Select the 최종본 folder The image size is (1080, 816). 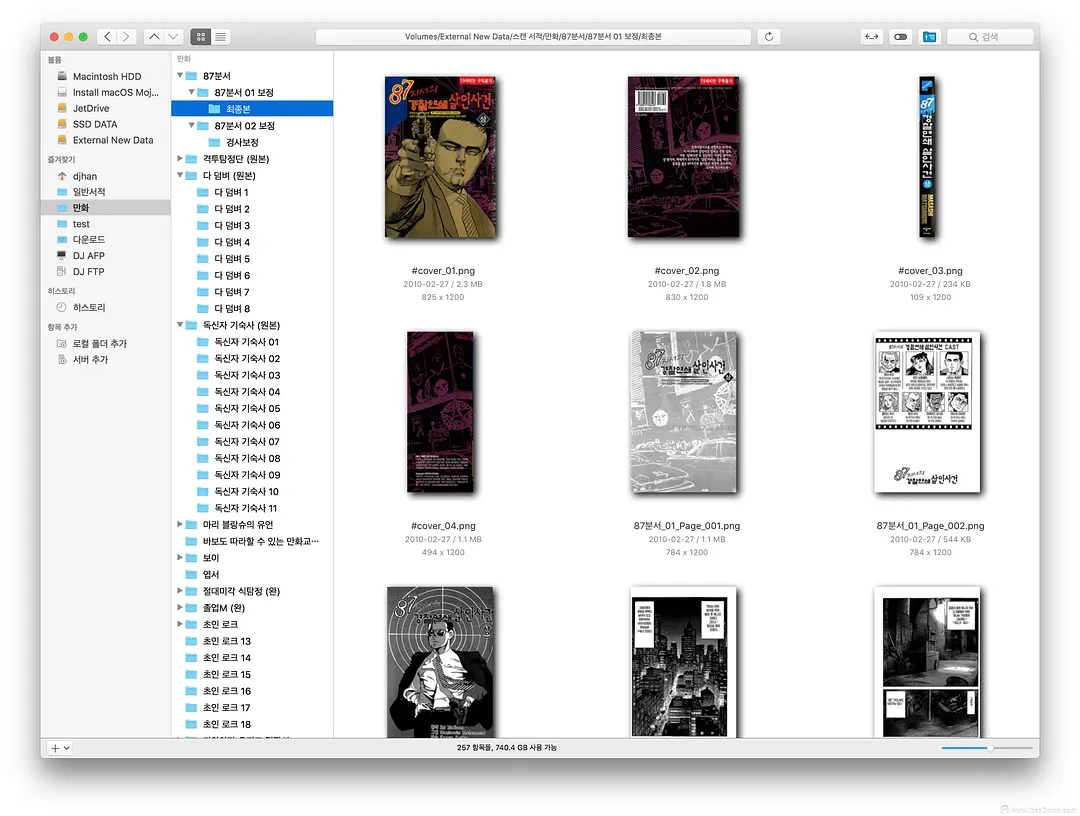click(x=252, y=109)
